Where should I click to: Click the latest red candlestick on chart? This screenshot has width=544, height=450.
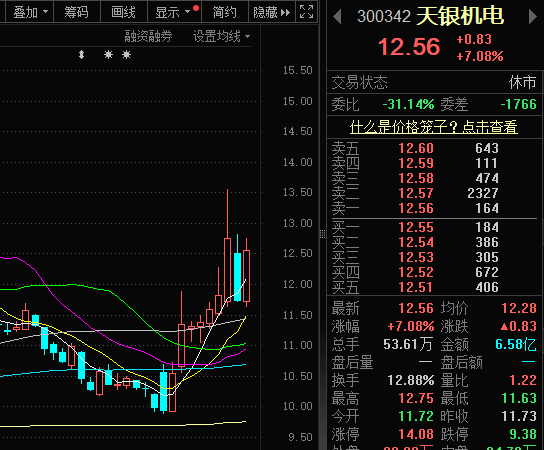pyautogui.click(x=247, y=275)
